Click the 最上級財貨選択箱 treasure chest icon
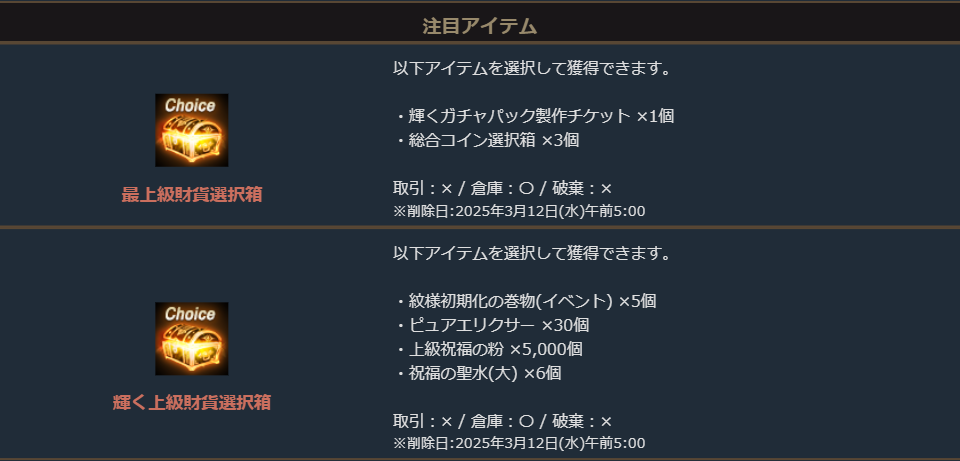This screenshot has height=461, width=960. 191,136
